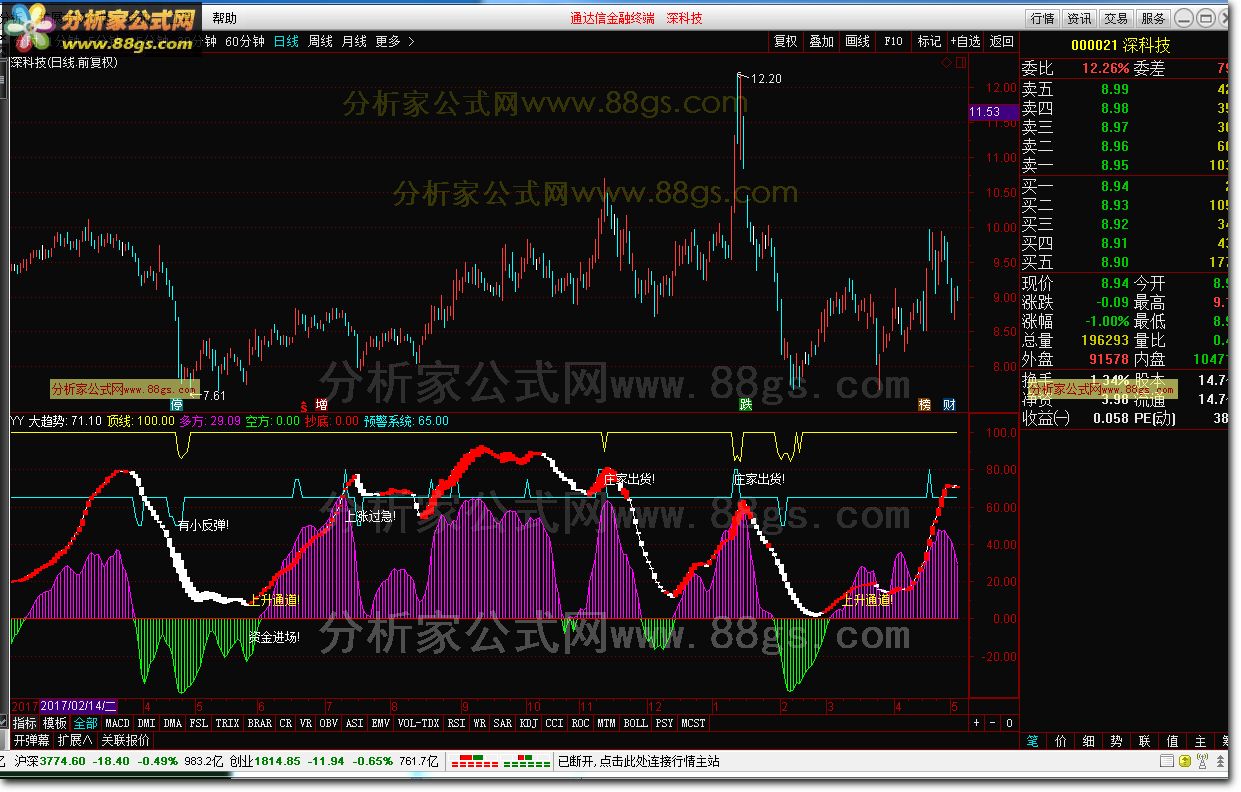The width and height of the screenshot is (1241, 792).
Task: Select the 日线 daily chart period
Action: tap(286, 41)
